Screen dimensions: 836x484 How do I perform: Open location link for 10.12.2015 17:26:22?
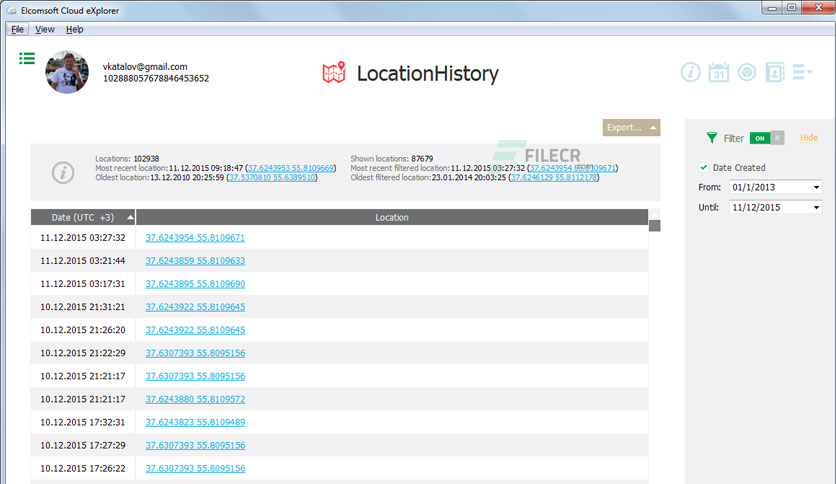pos(195,469)
